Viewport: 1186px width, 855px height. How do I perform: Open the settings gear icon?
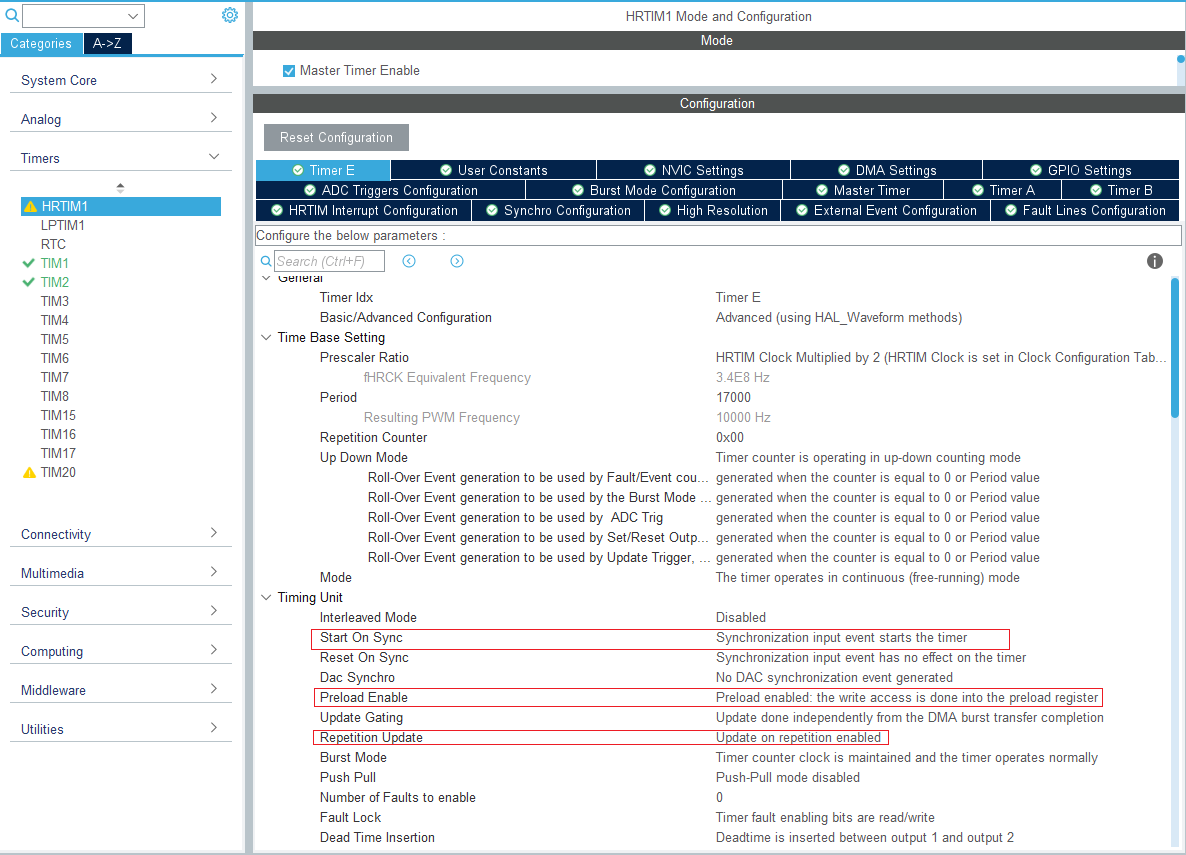click(x=230, y=15)
